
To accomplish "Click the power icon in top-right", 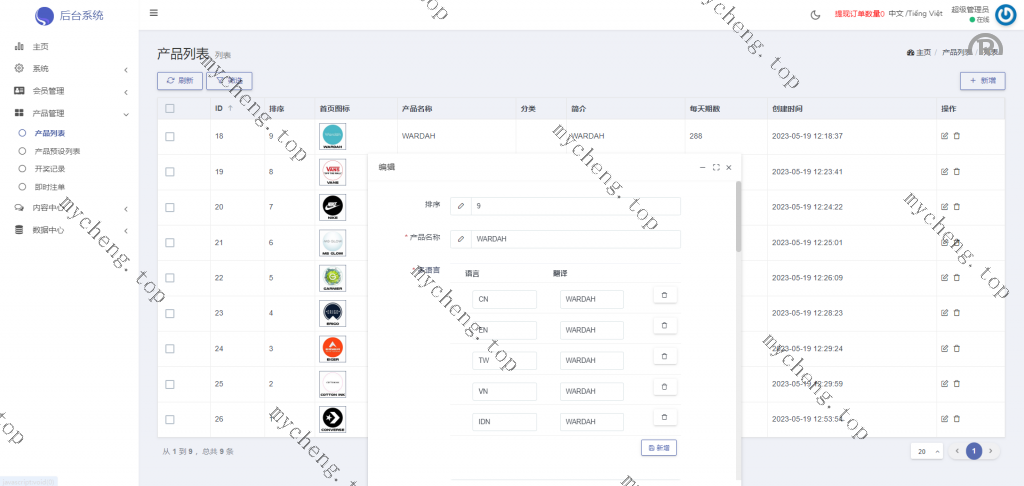I will 1005,14.
